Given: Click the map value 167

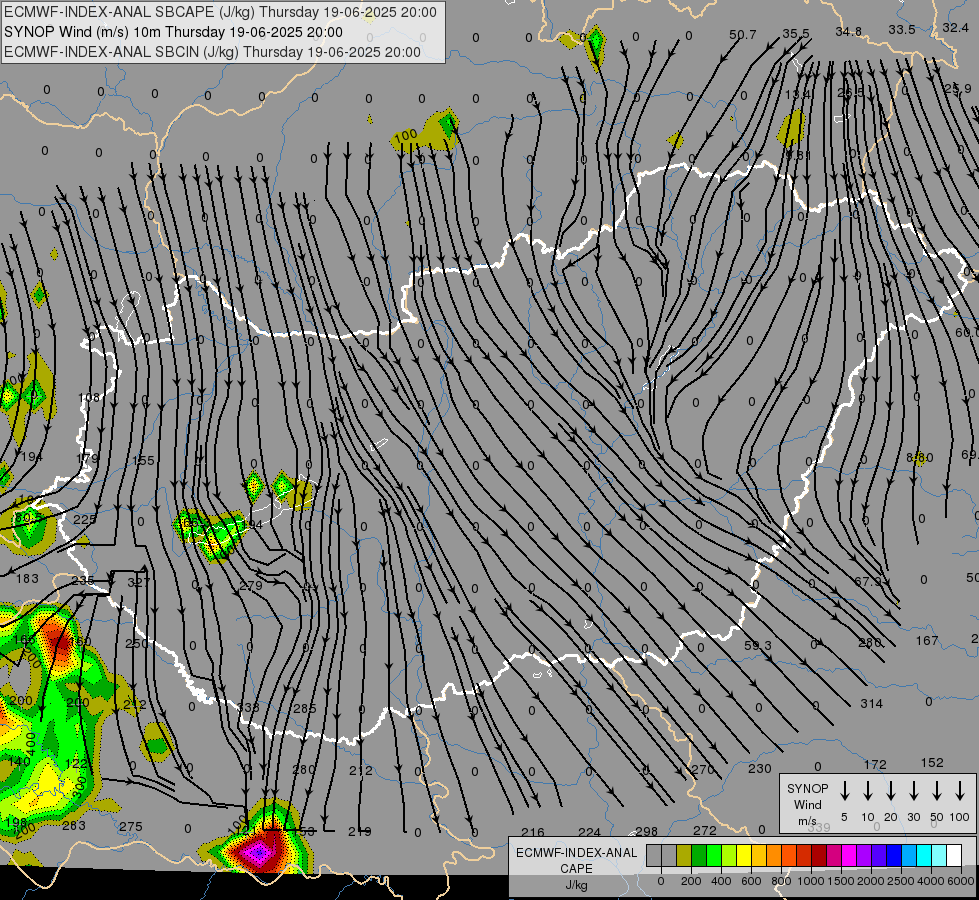Looking at the screenshot, I should [x=927, y=640].
